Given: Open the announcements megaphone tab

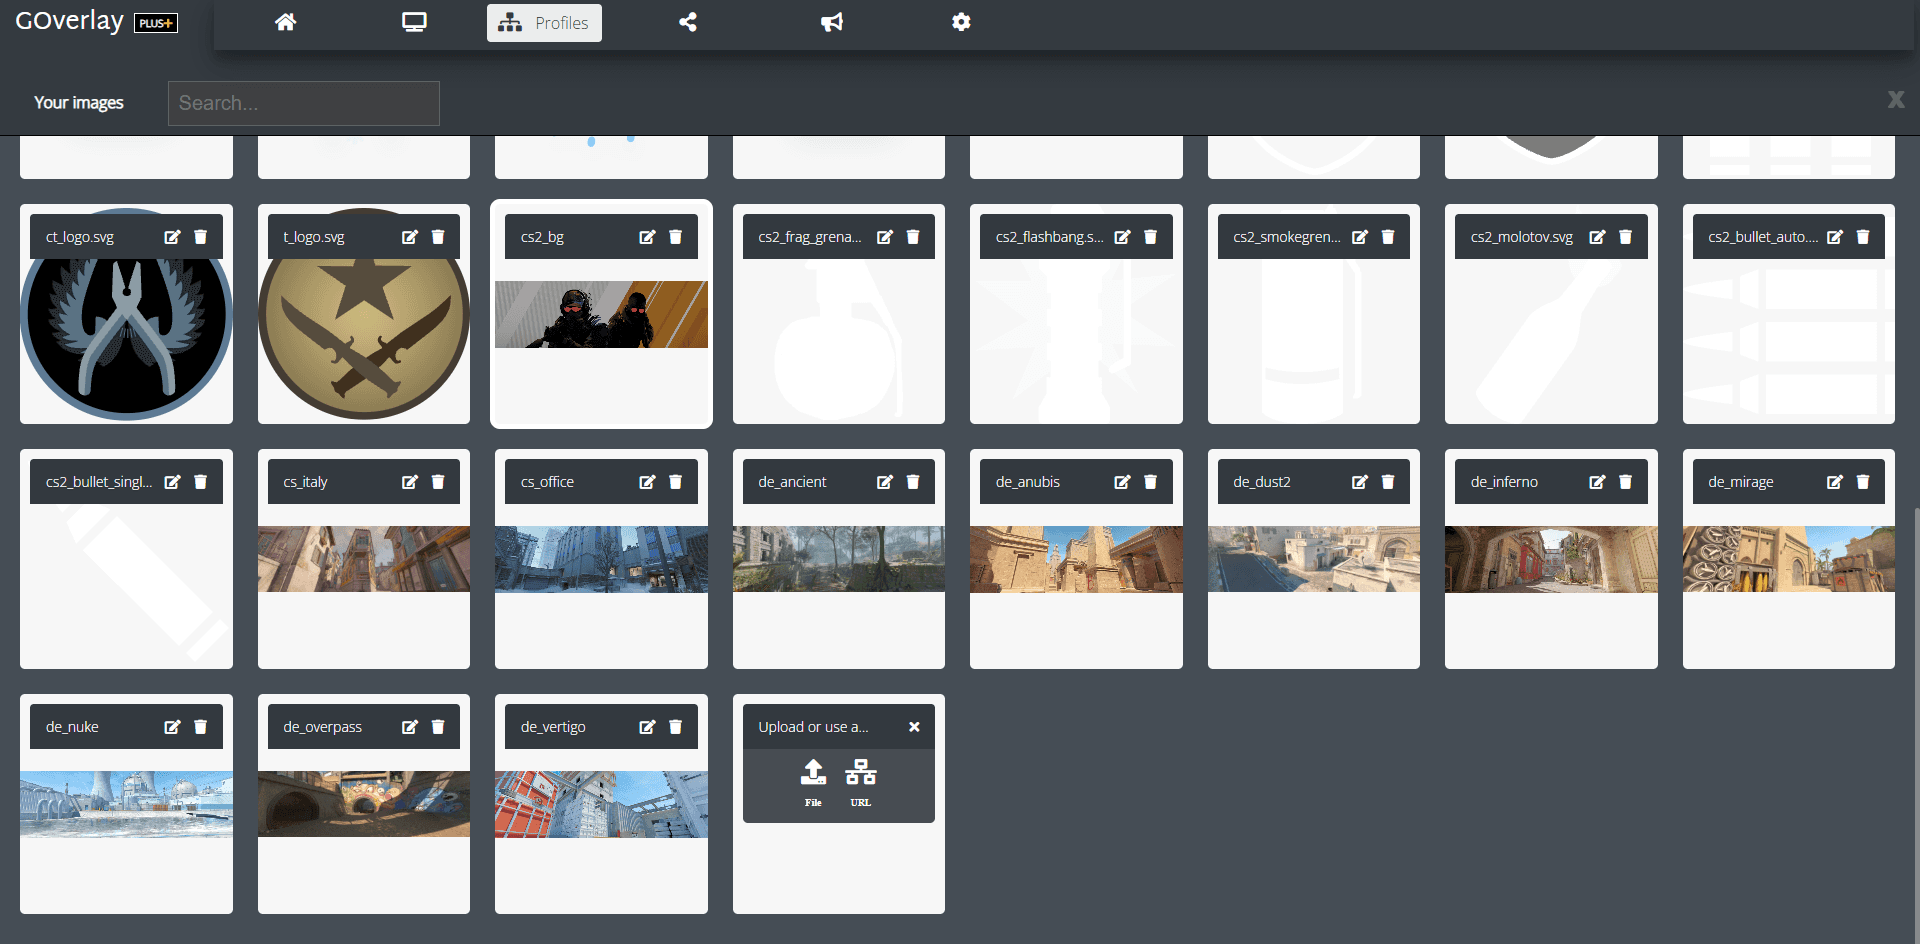Looking at the screenshot, I should tap(832, 22).
